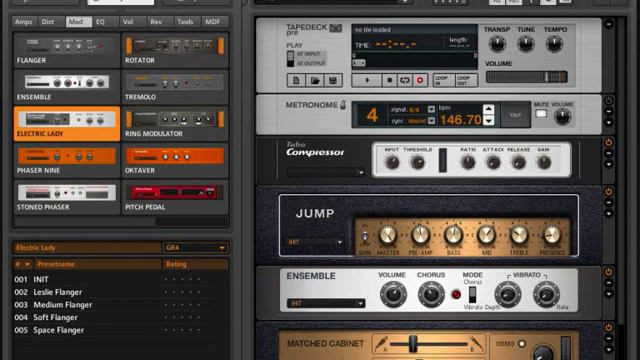Minimize the Tapedeck module
640x360 pixels.
(x=609, y=24)
